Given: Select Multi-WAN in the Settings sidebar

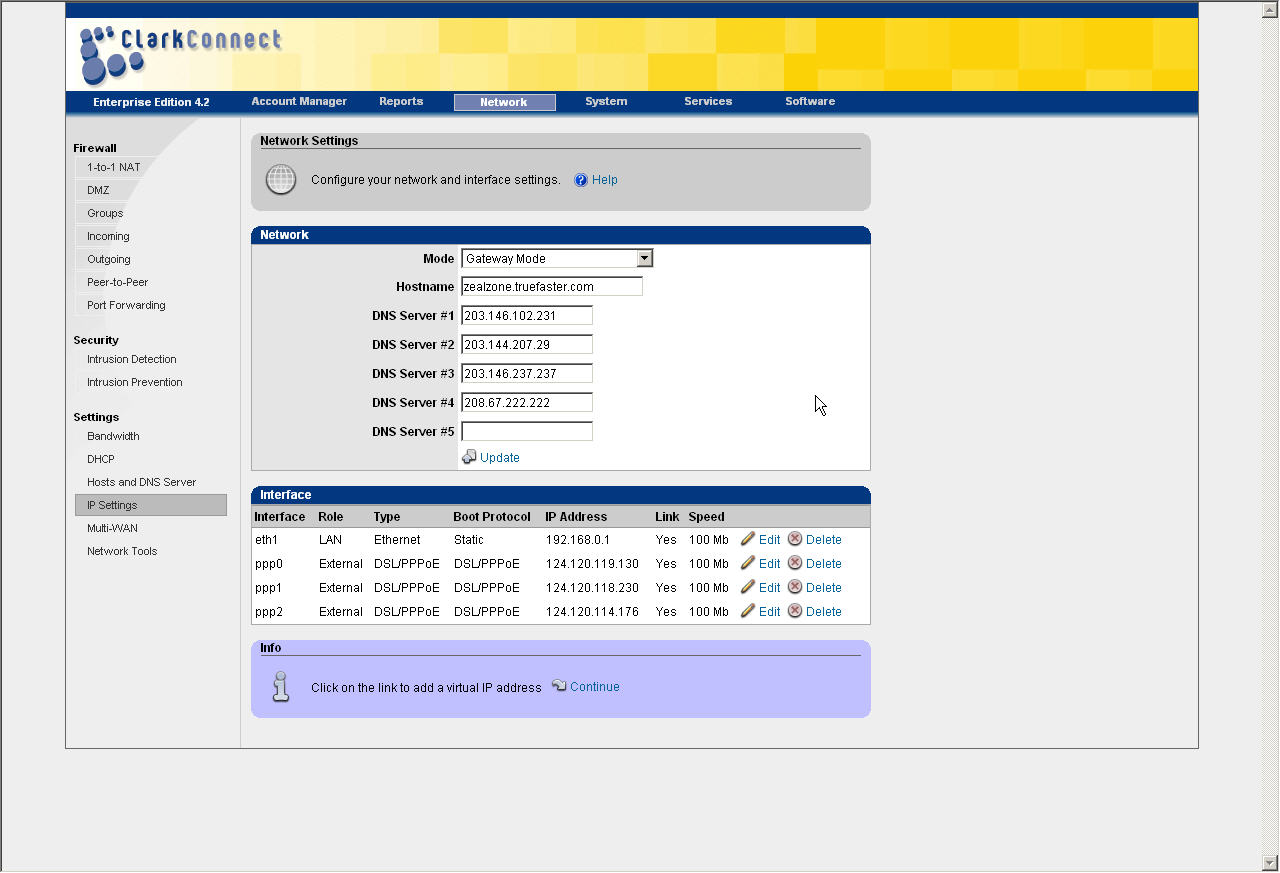Looking at the screenshot, I should coord(112,528).
